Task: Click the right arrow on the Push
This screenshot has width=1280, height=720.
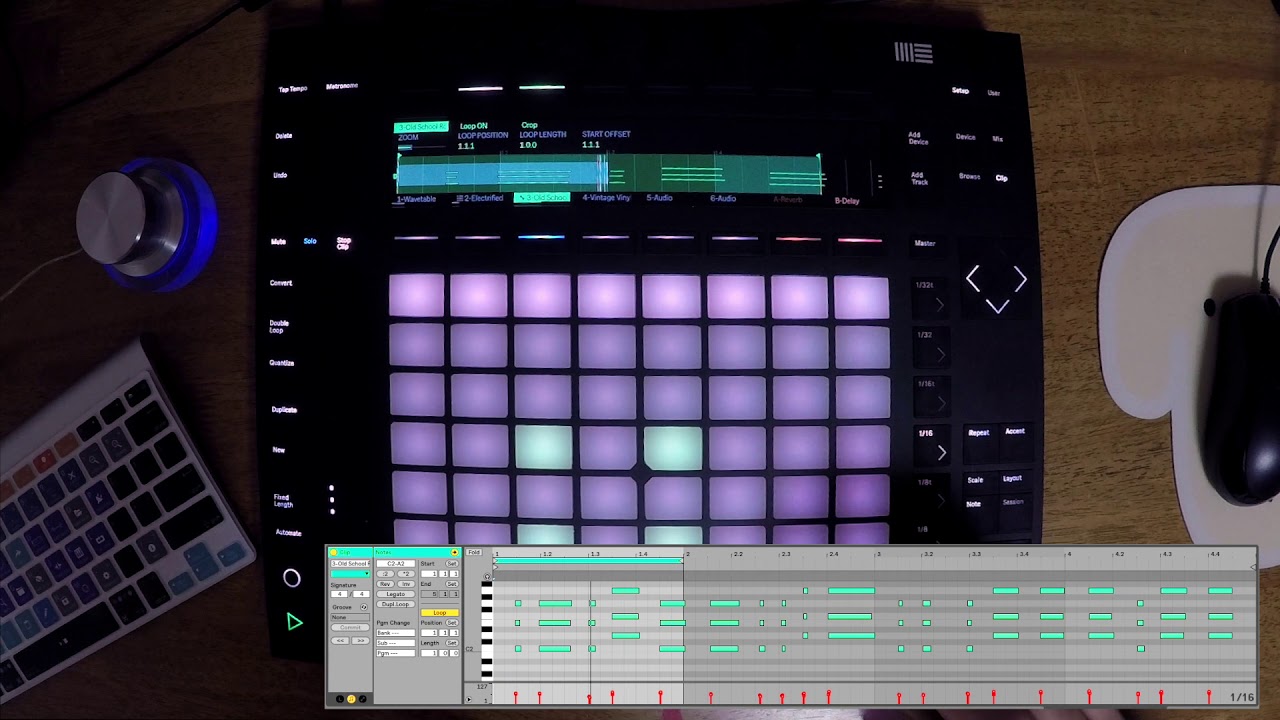Action: pos(1020,280)
